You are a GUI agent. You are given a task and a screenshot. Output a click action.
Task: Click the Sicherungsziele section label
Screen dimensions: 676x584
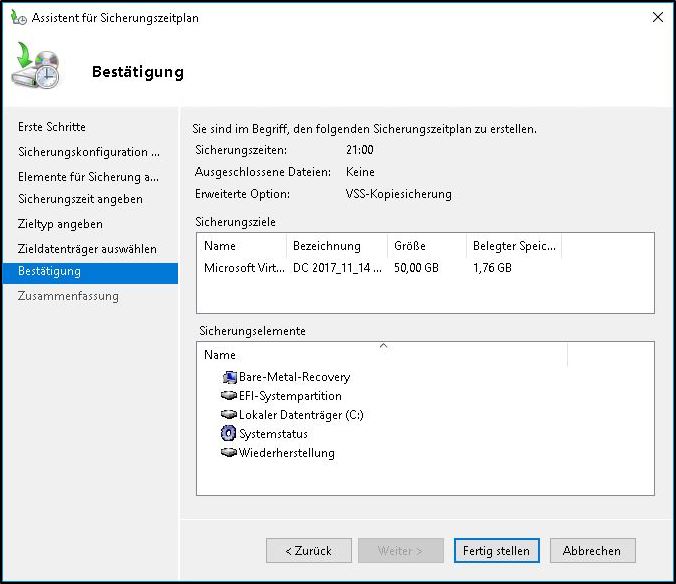[235, 222]
